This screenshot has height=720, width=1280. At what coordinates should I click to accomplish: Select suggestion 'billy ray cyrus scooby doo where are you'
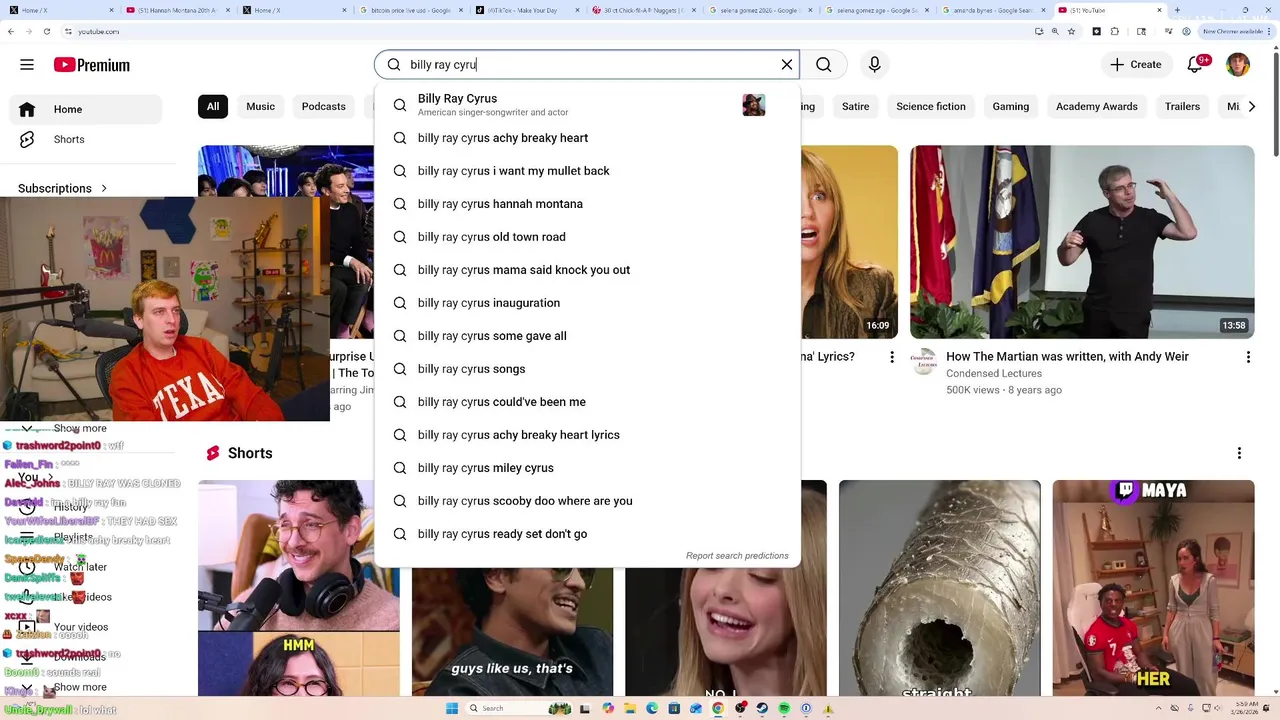pyautogui.click(x=587, y=501)
